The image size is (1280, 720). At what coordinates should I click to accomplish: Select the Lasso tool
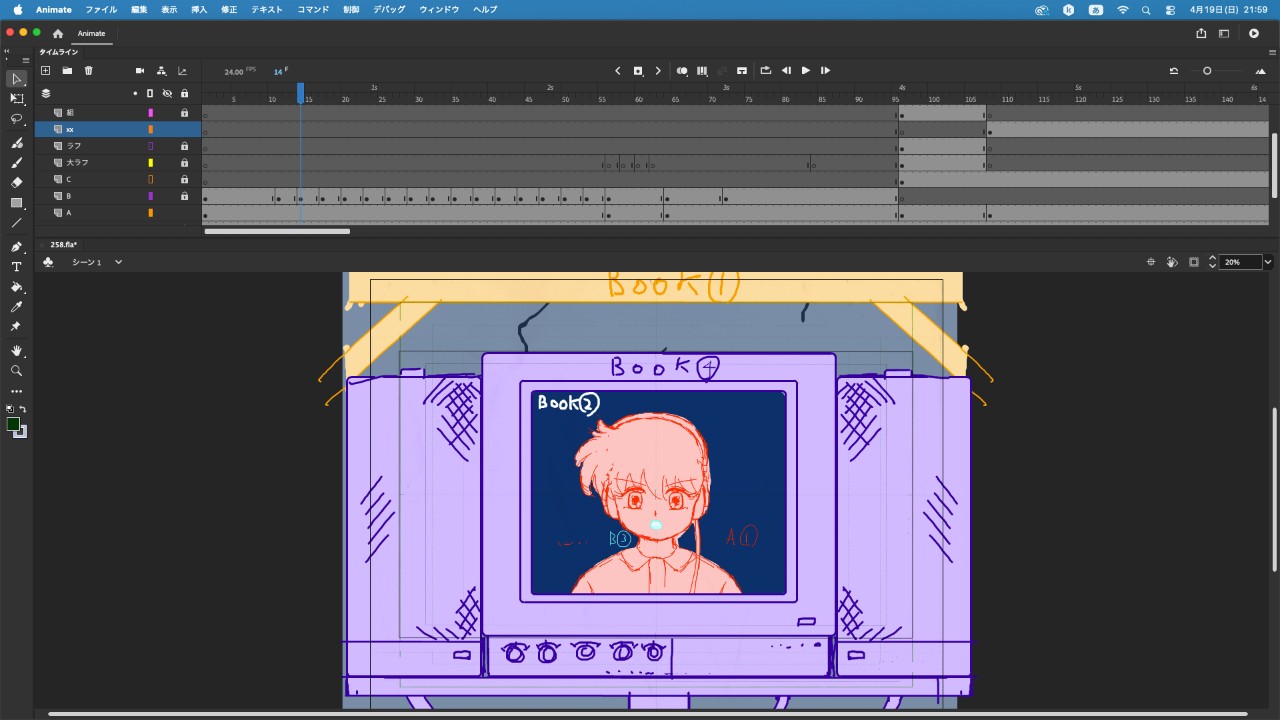[x=16, y=119]
